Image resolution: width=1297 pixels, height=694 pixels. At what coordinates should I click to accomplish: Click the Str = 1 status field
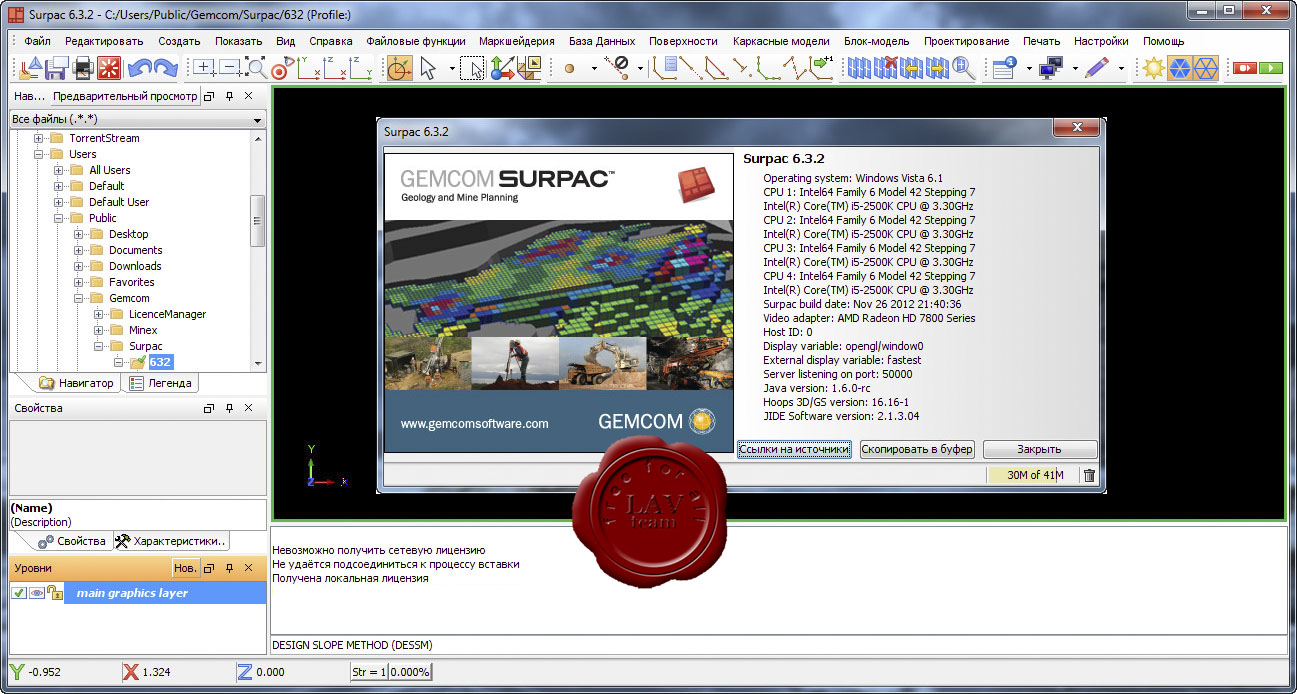(367, 672)
